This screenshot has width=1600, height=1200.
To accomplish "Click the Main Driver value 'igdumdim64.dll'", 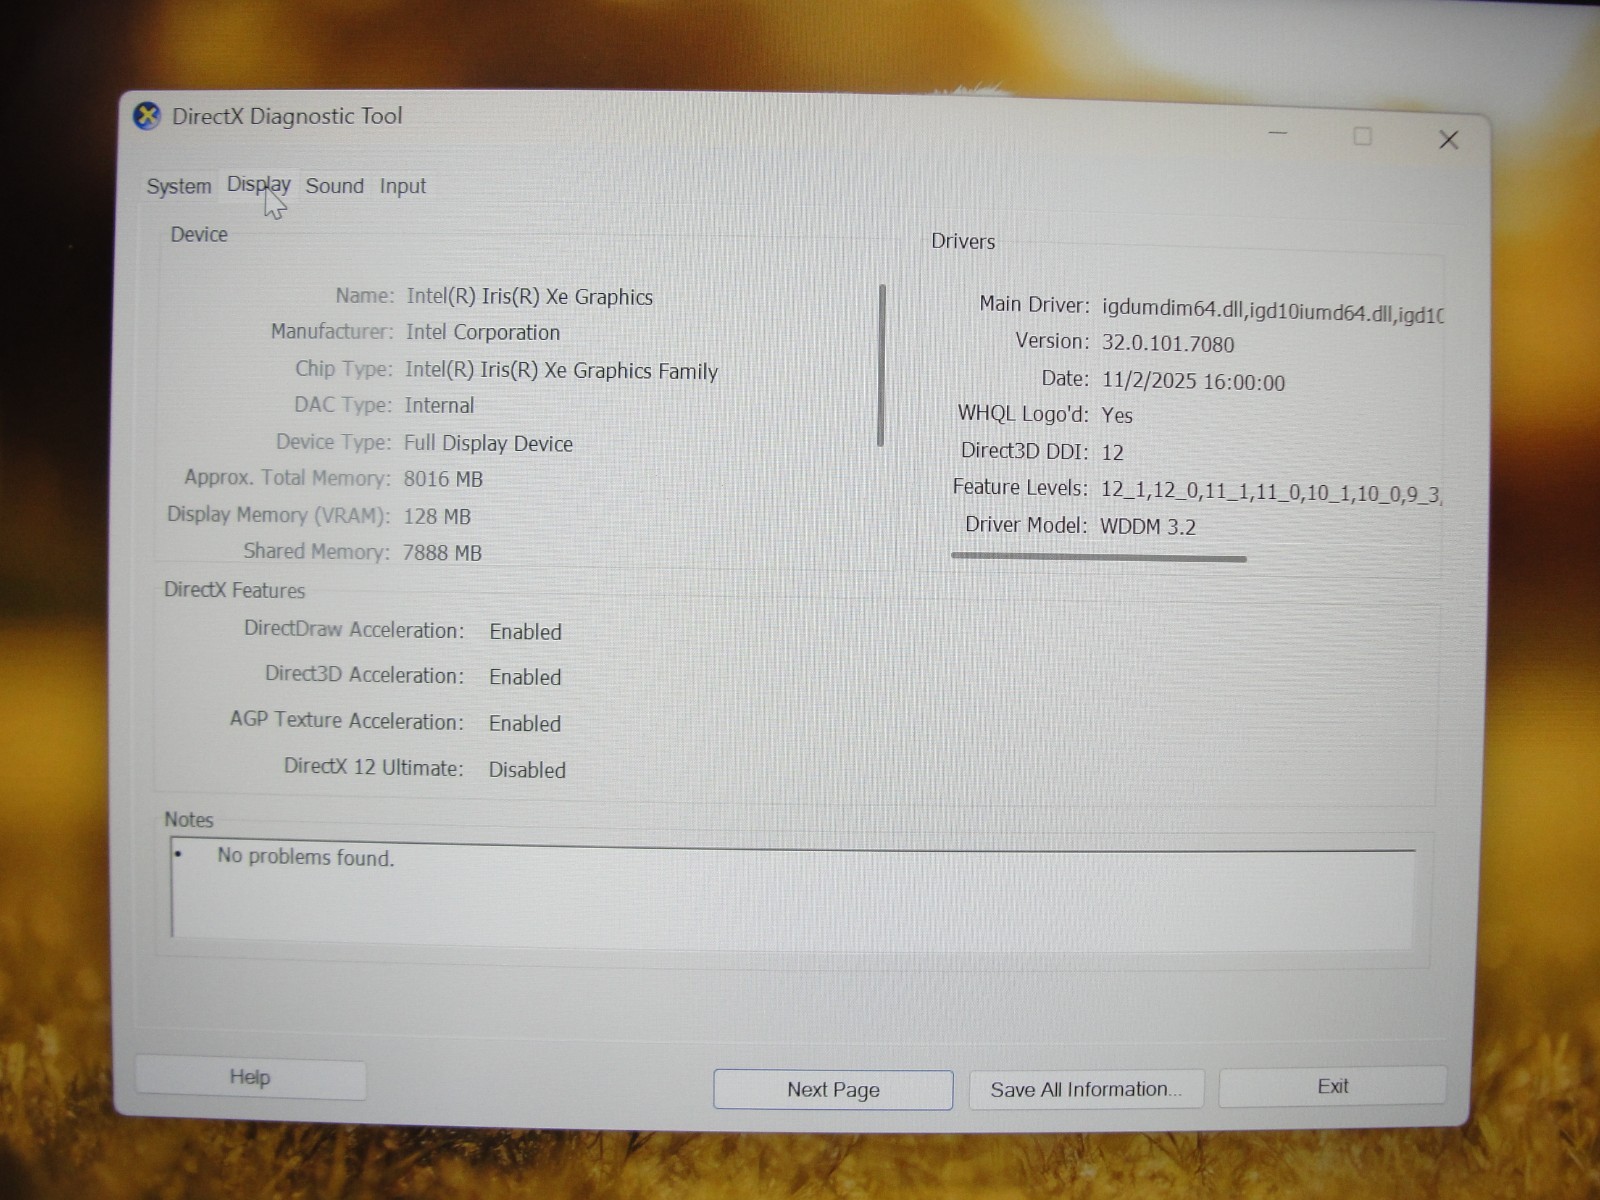I will pyautogui.click(x=1172, y=309).
